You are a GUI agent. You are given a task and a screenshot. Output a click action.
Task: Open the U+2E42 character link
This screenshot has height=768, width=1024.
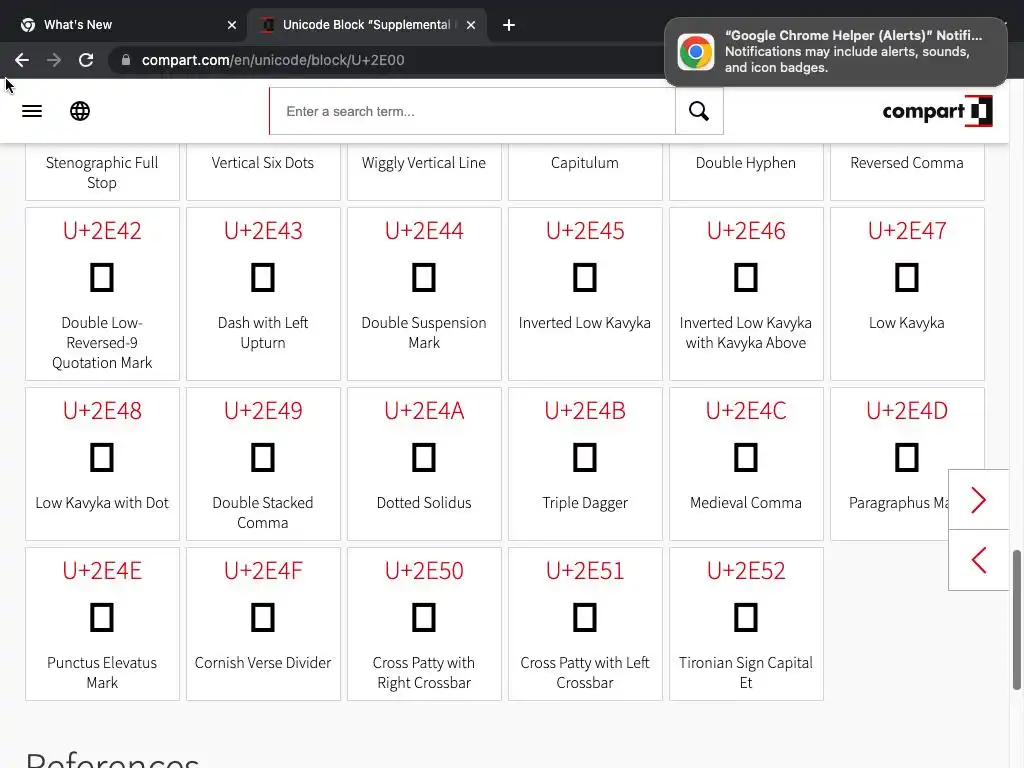tap(102, 231)
